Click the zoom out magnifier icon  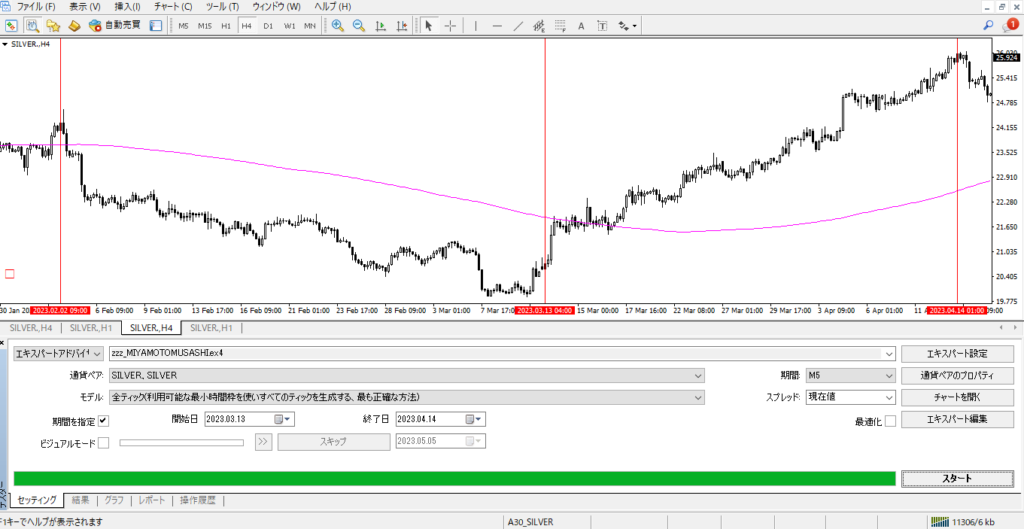[358, 26]
